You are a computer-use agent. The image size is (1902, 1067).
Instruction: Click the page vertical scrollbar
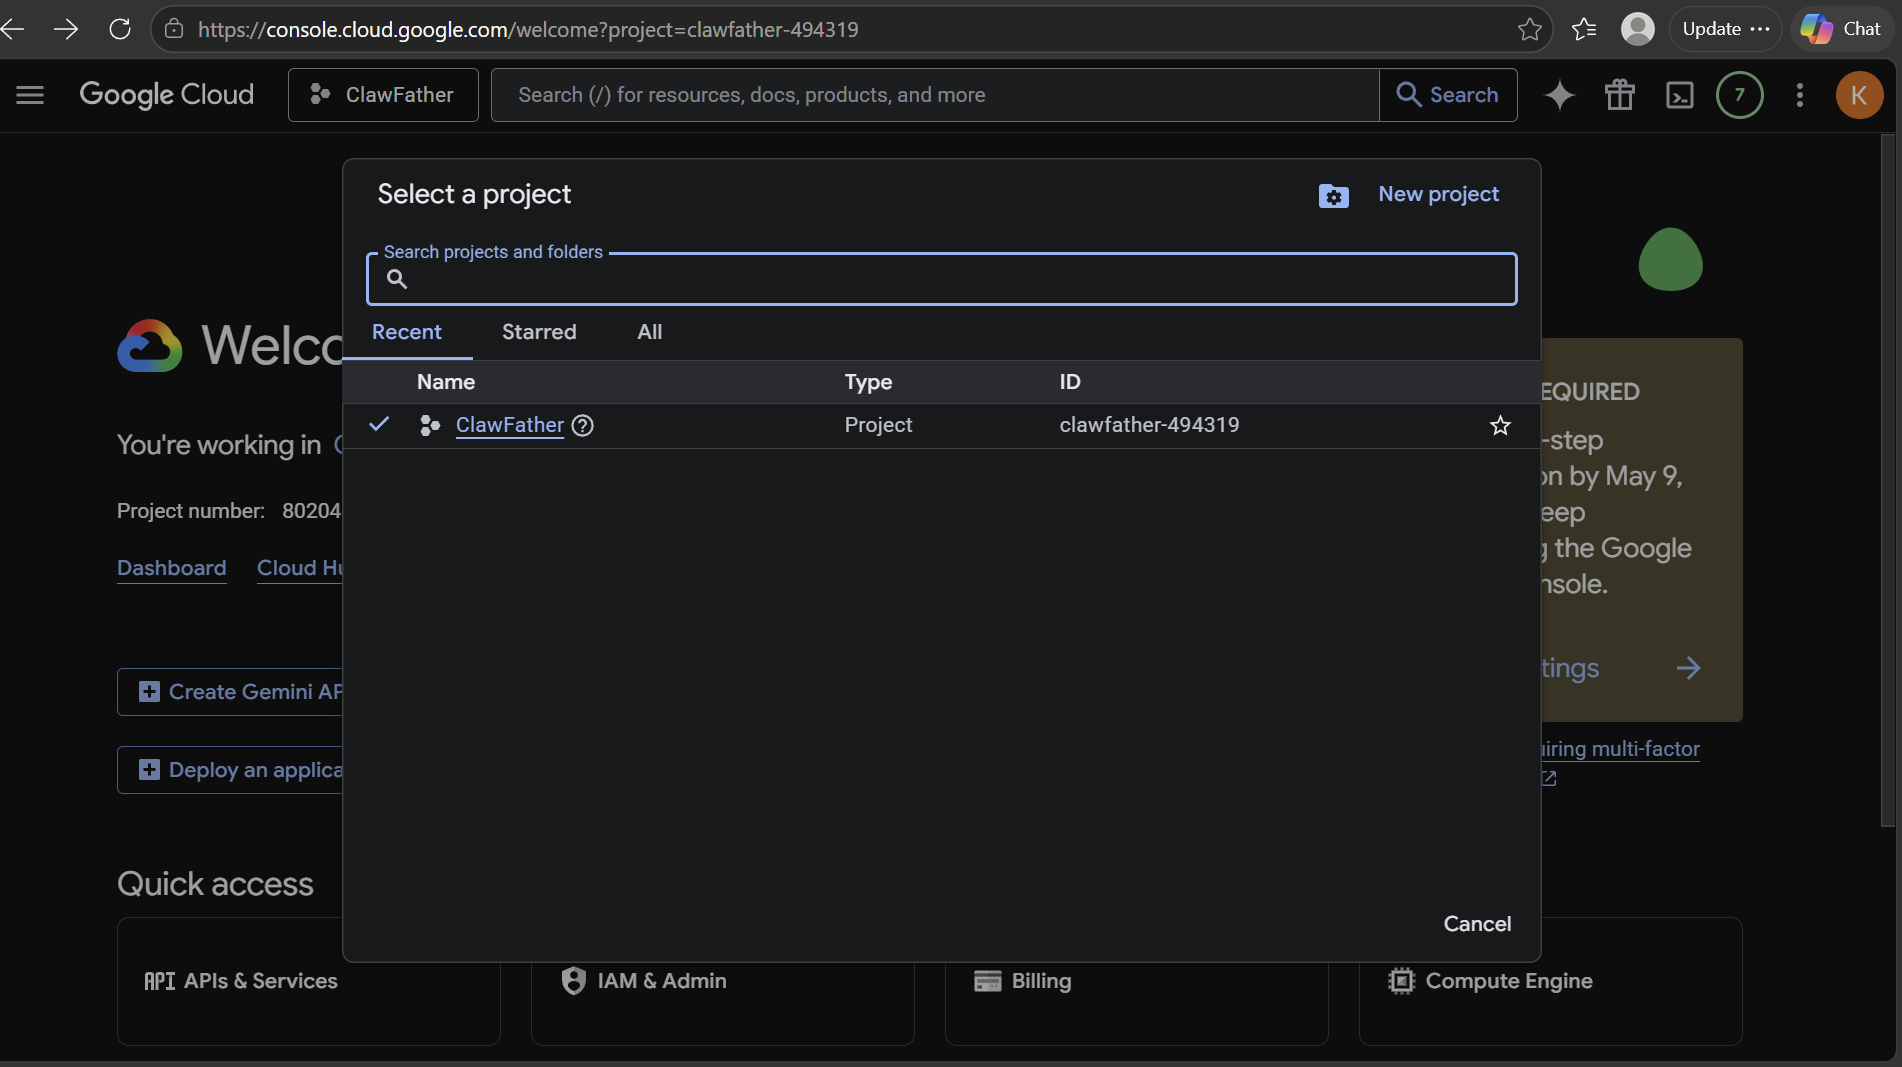1888,480
